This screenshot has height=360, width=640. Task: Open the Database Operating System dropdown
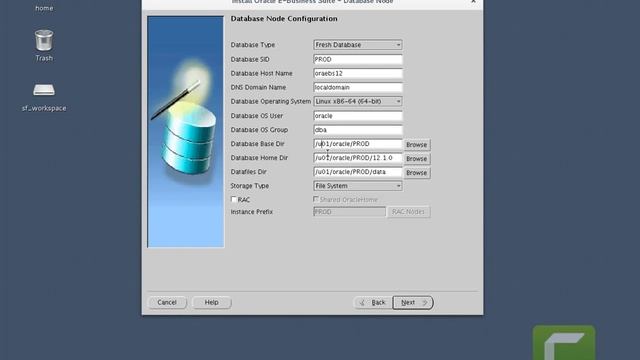358,101
